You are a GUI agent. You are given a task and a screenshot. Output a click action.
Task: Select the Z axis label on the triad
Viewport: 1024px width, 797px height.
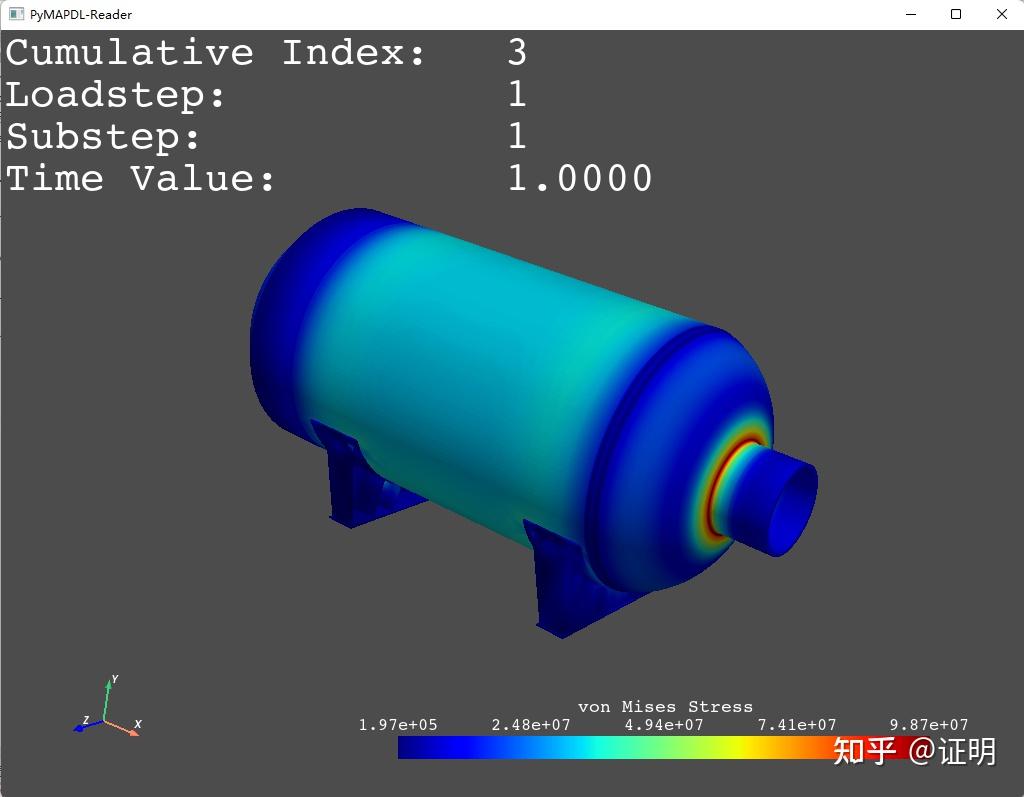(x=86, y=719)
